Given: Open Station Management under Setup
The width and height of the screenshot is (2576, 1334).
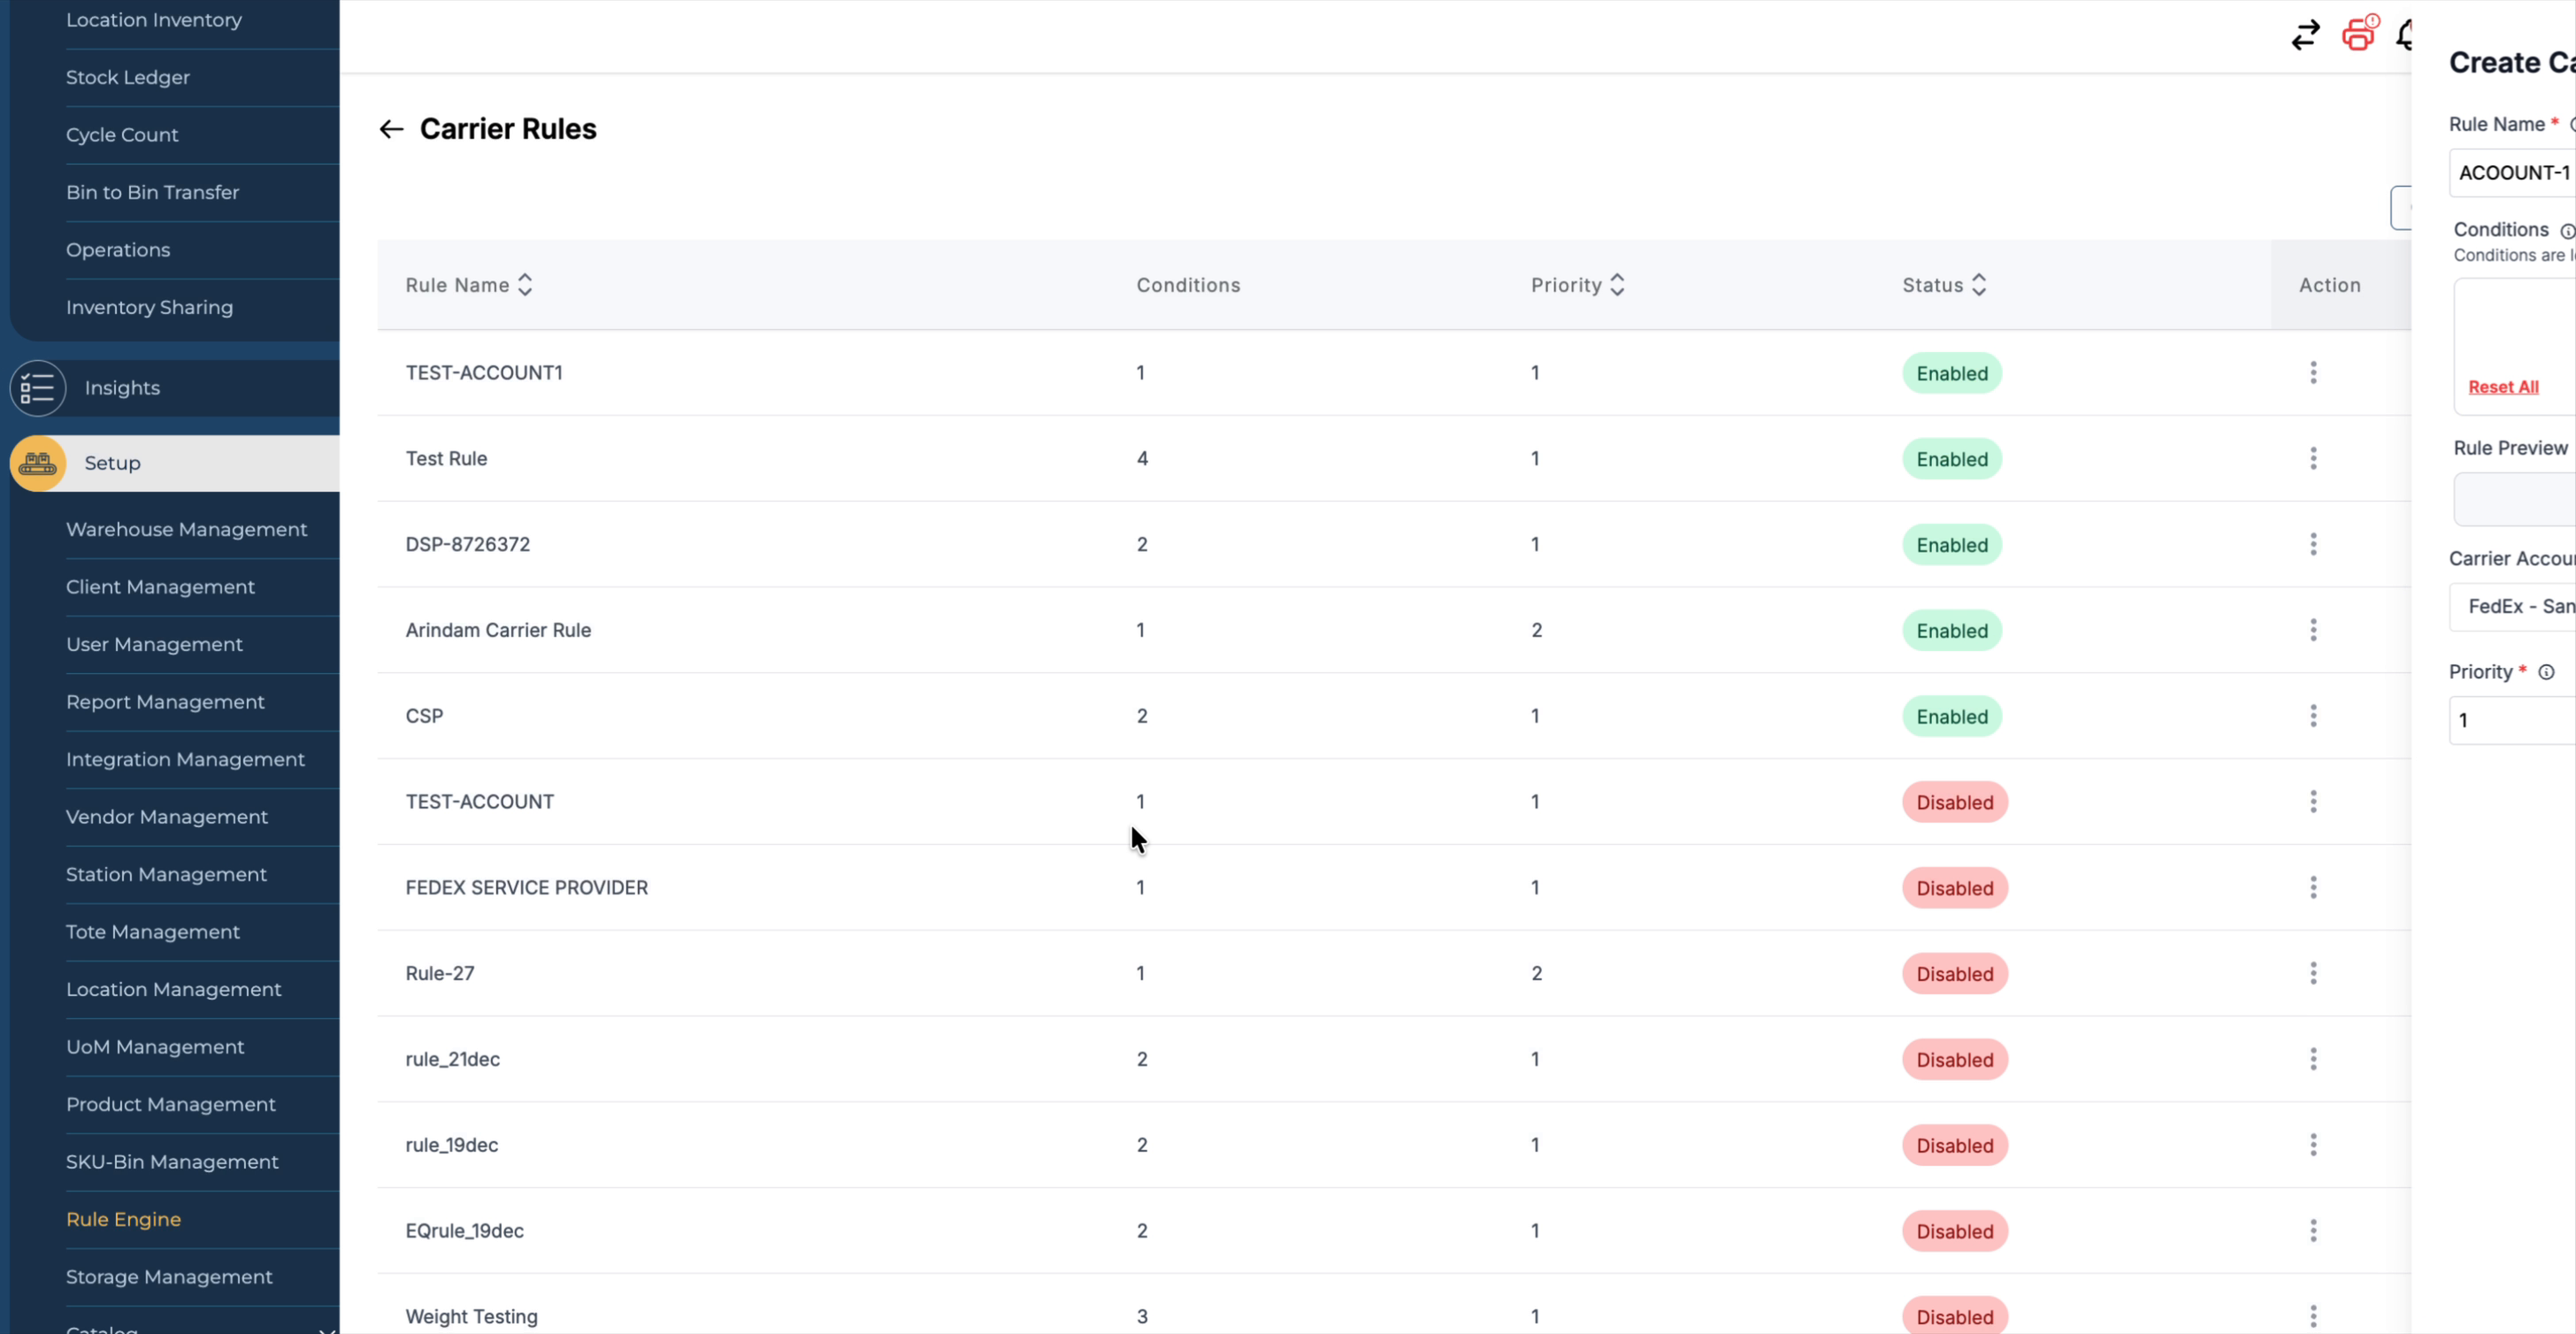Looking at the screenshot, I should 167,875.
